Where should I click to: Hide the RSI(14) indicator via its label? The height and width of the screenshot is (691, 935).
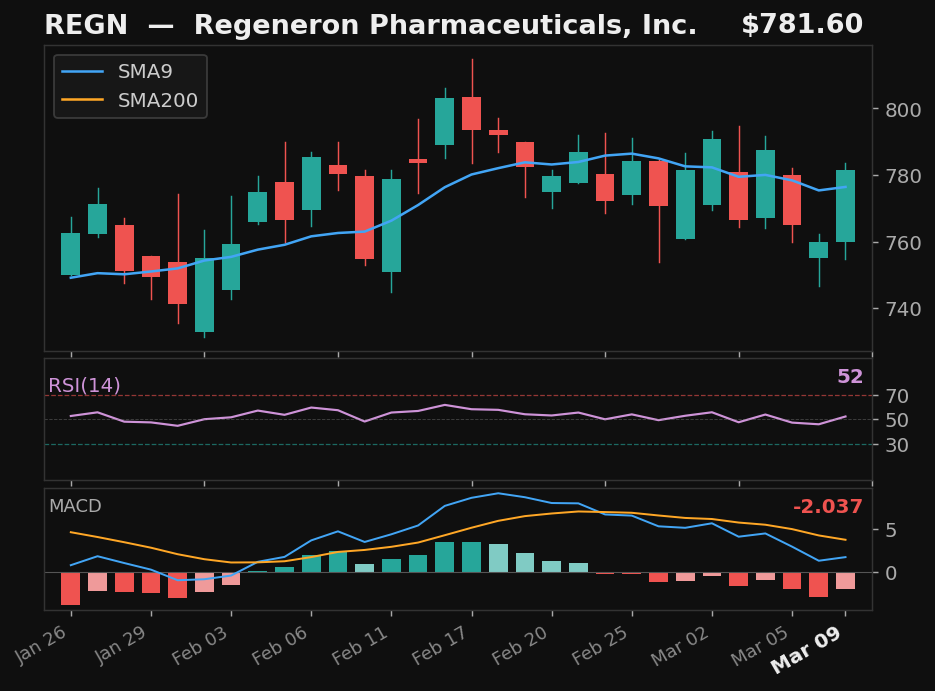83,384
